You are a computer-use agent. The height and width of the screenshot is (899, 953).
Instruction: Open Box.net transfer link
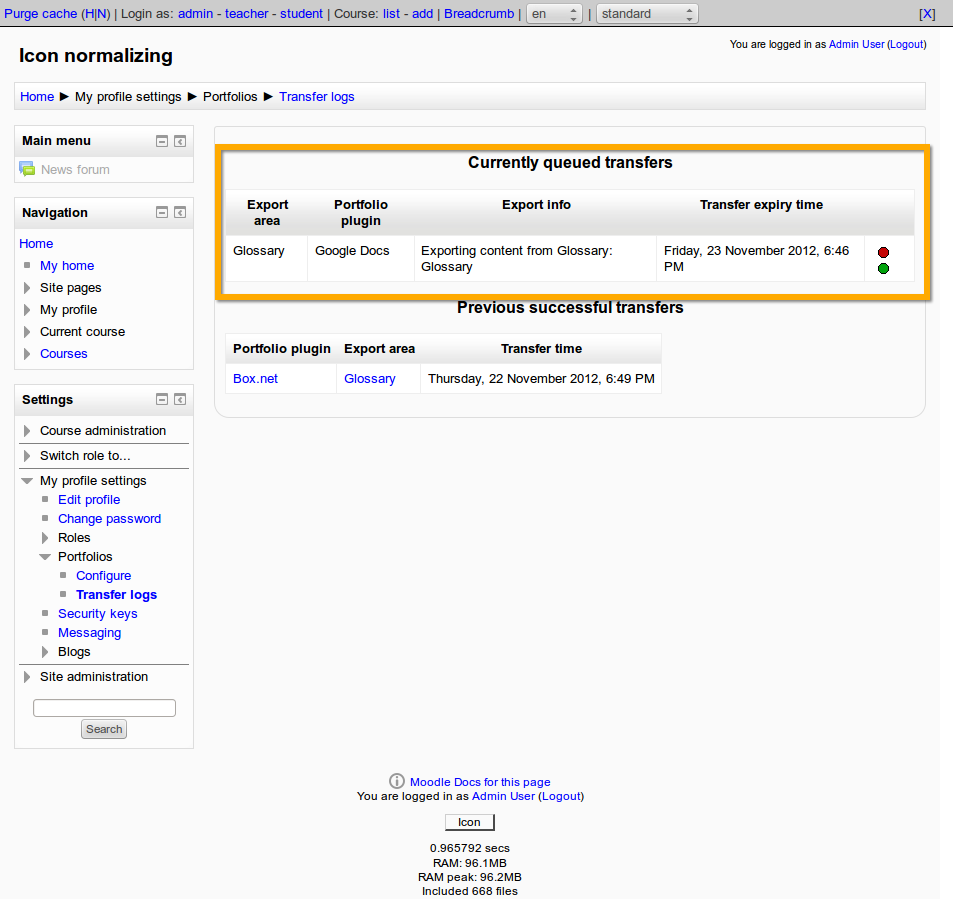tap(255, 379)
